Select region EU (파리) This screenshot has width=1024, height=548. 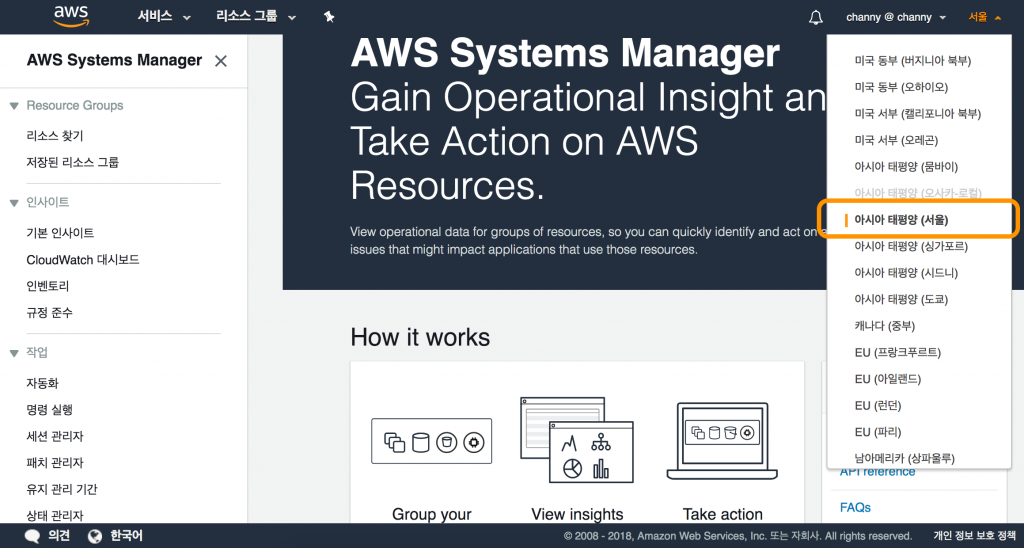pos(878,432)
